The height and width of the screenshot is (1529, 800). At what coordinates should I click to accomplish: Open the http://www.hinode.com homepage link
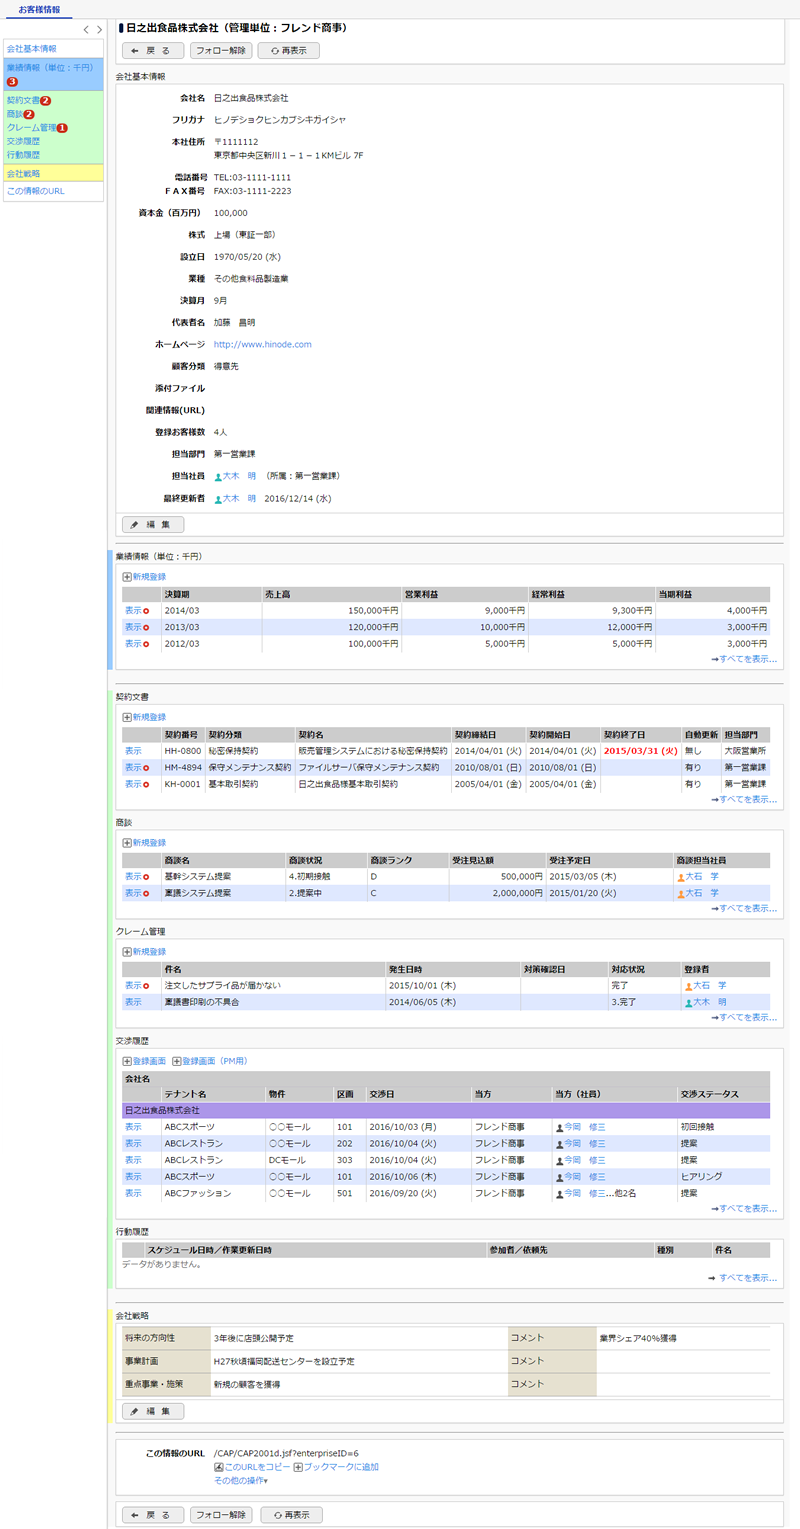(x=263, y=344)
